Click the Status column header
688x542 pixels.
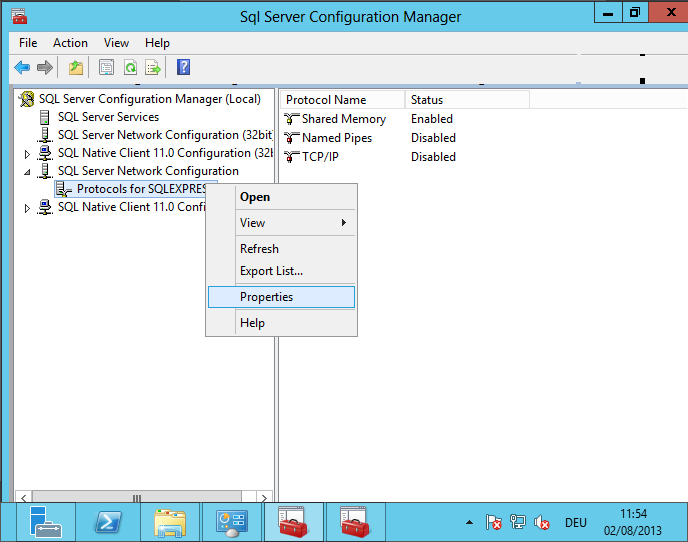click(x=427, y=100)
